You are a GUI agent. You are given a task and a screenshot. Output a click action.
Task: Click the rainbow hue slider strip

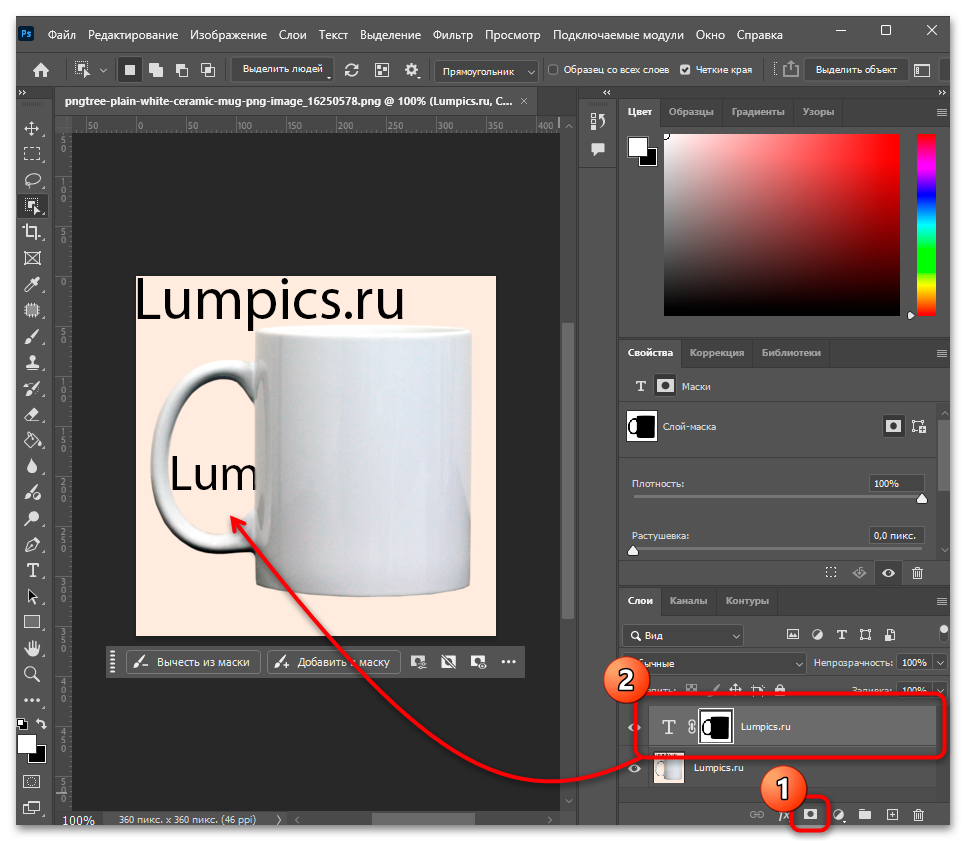click(x=926, y=225)
